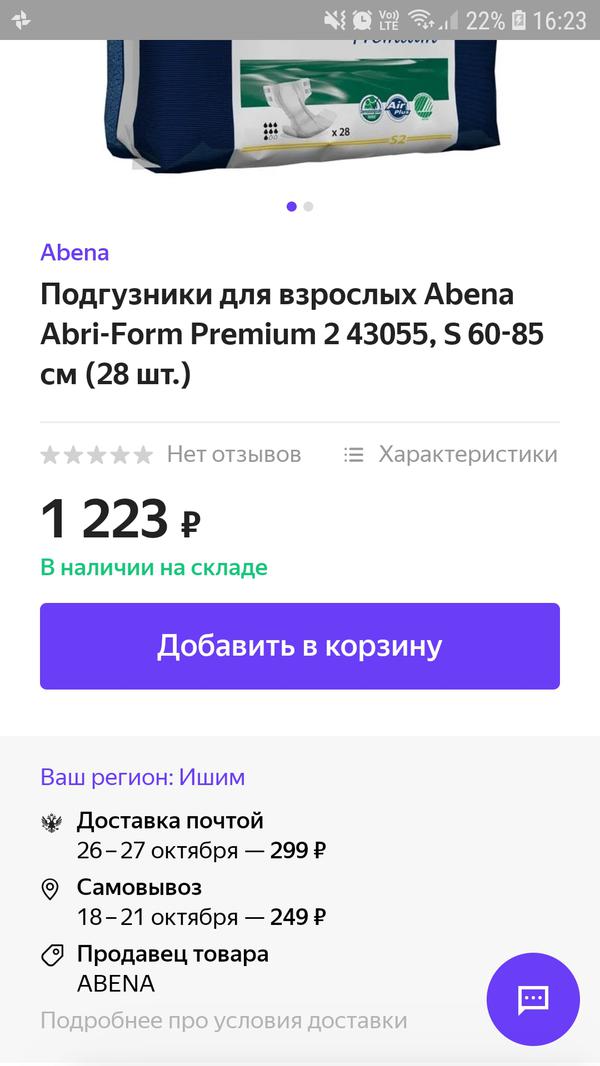600x1066 pixels.
Task: Tap the muted sound status icon
Action: (x=334, y=20)
